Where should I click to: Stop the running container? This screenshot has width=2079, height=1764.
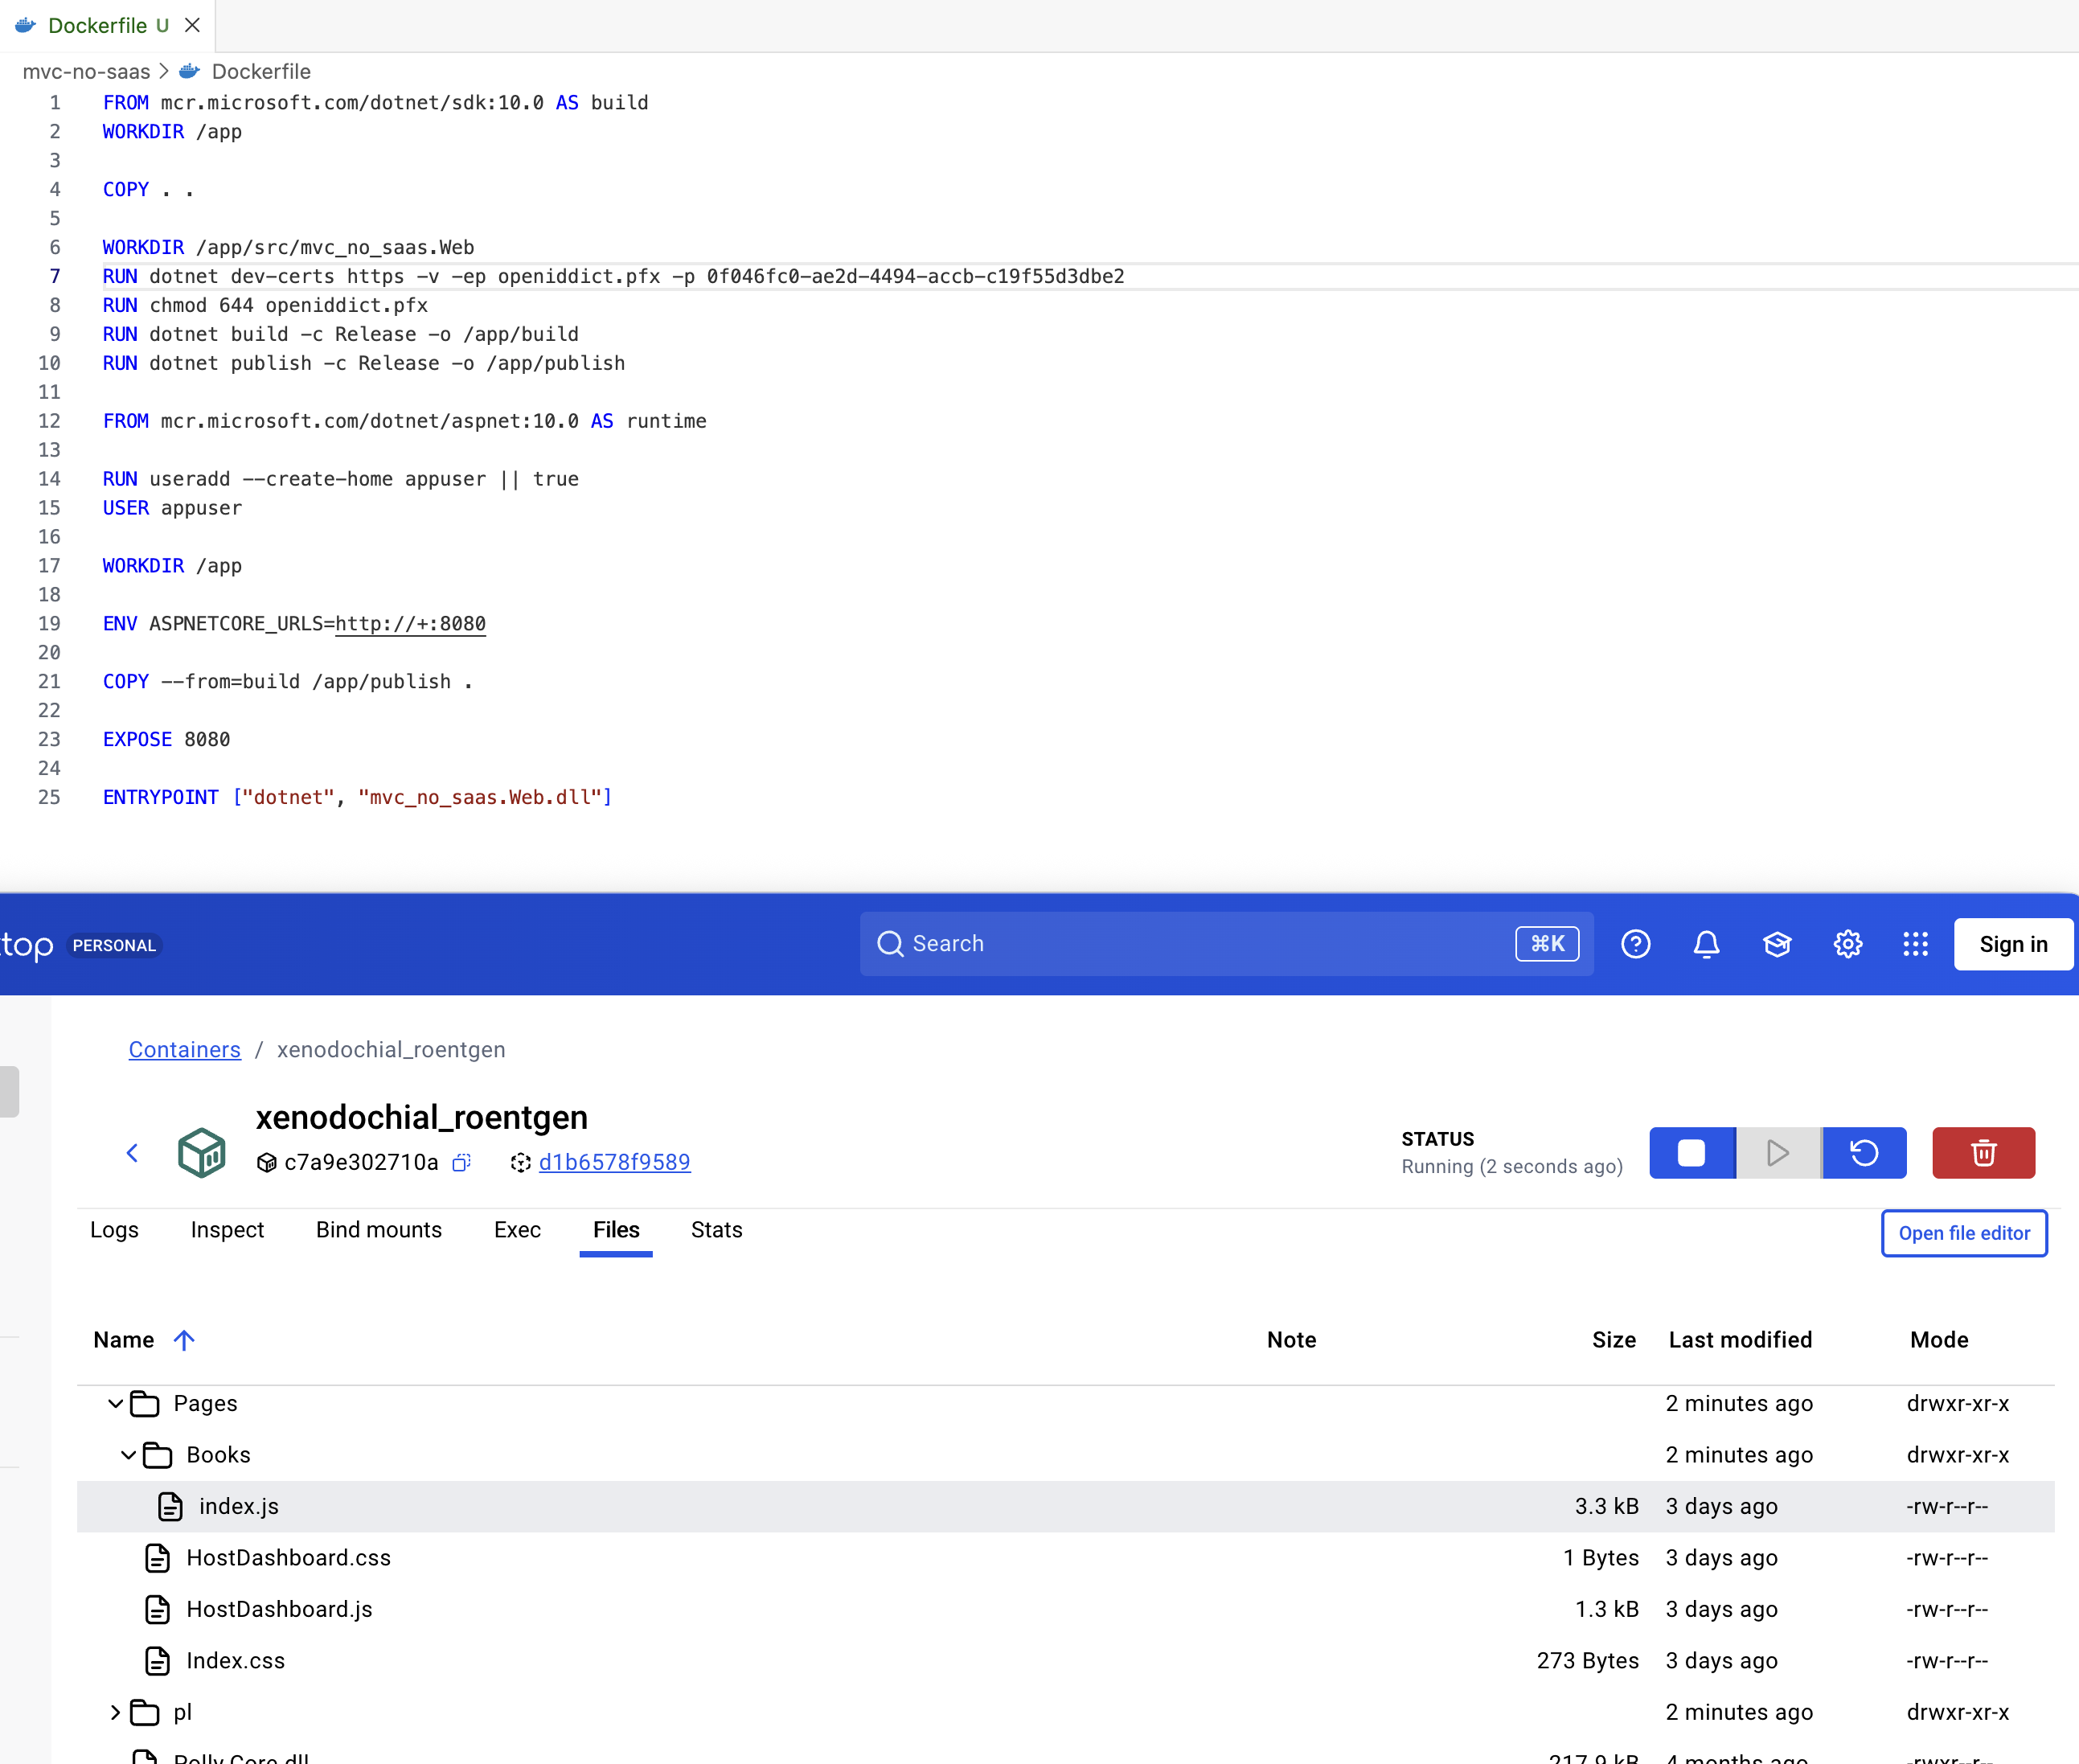coord(1691,1153)
